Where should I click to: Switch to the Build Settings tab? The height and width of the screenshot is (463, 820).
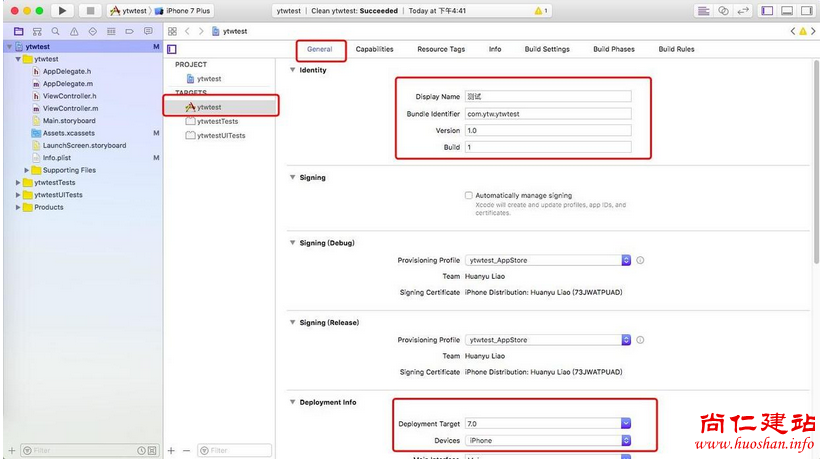pos(547,49)
